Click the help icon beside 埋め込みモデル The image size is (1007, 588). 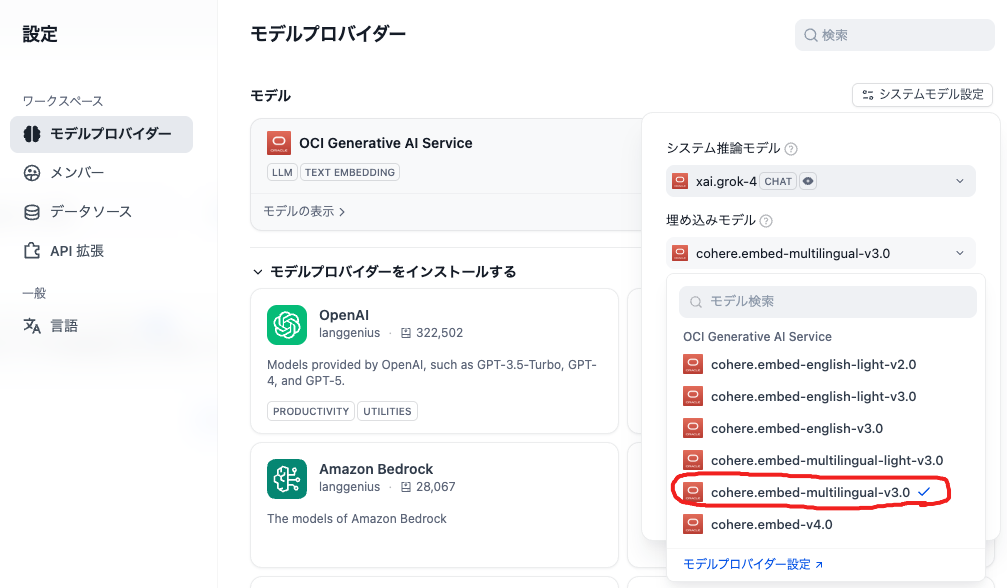[766, 221]
